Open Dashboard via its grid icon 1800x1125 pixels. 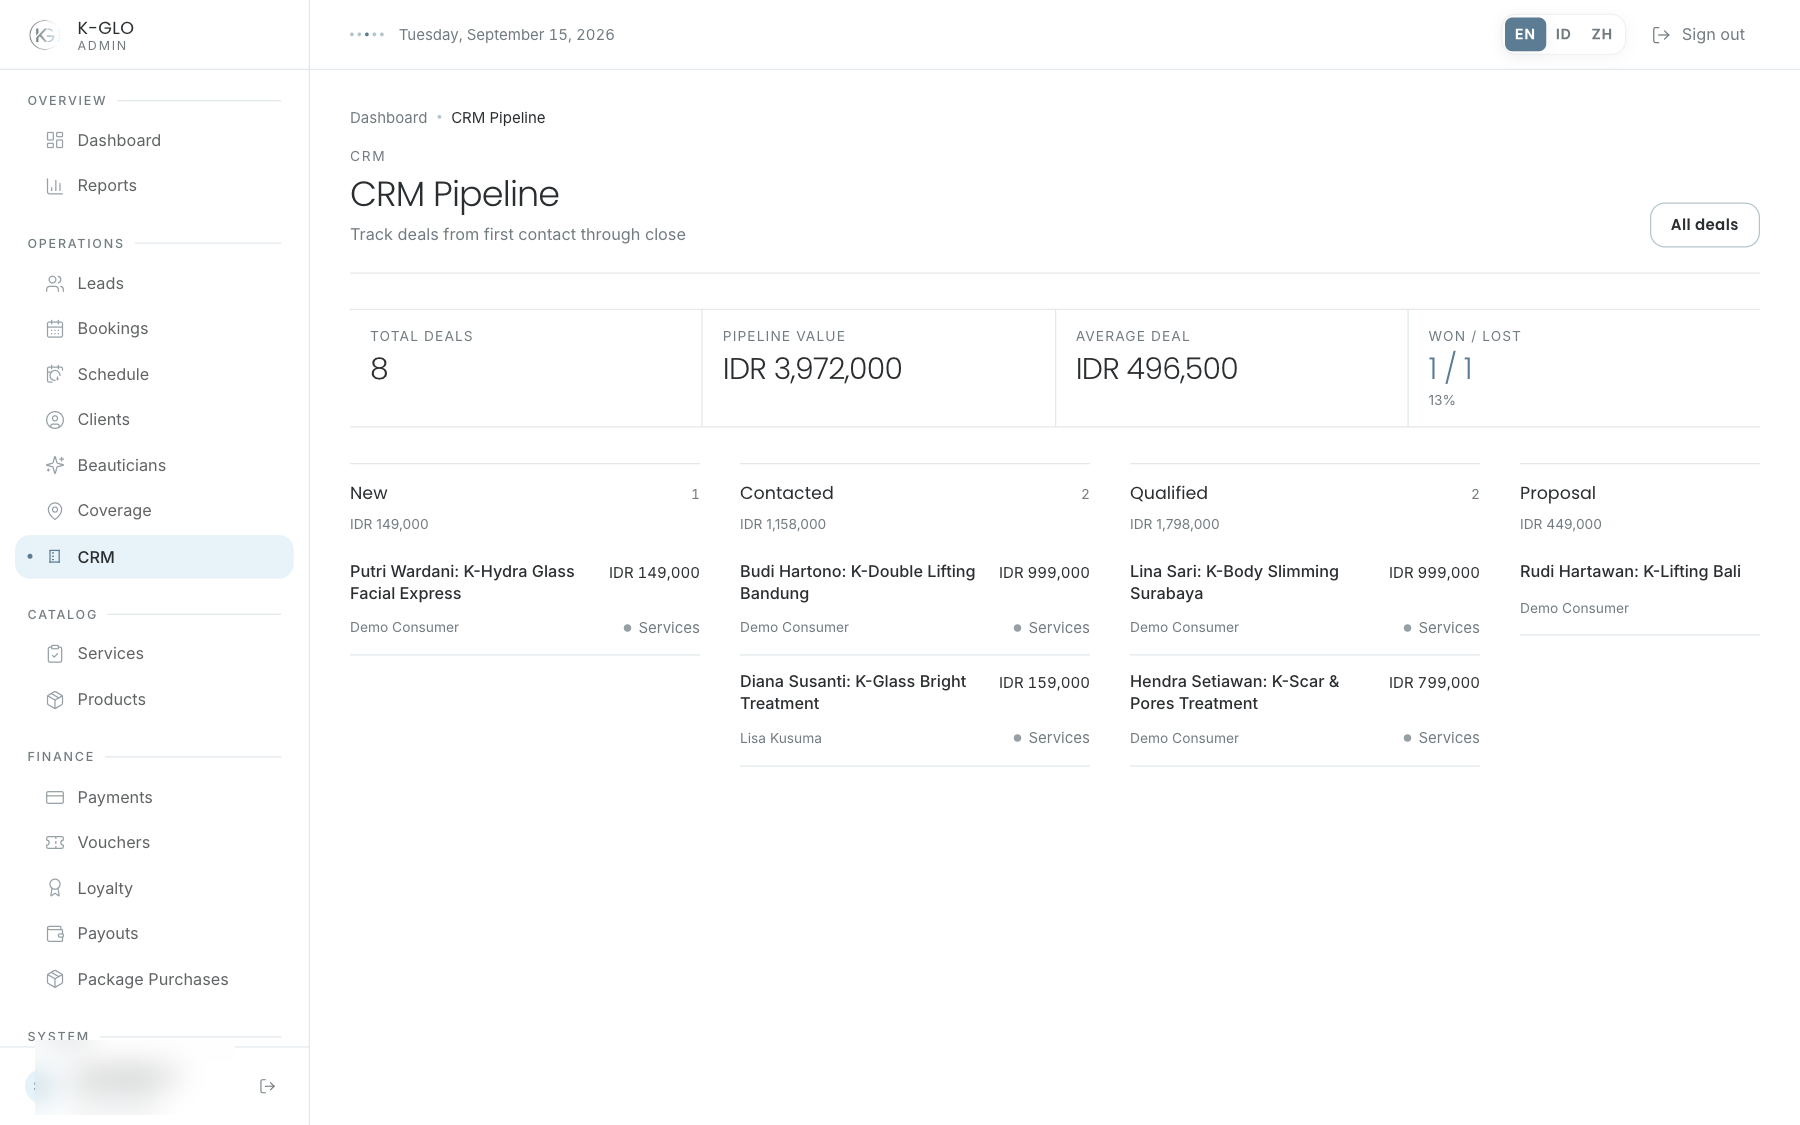point(55,140)
